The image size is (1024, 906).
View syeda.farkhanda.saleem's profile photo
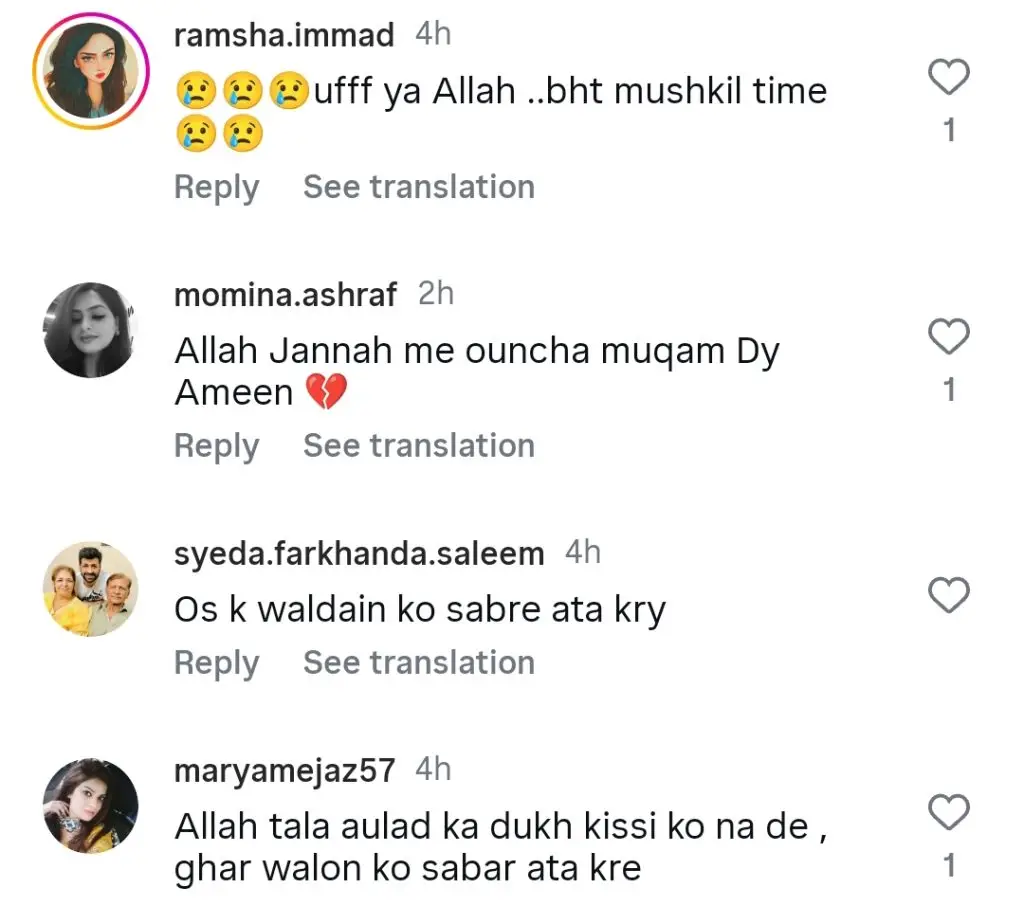point(91,590)
